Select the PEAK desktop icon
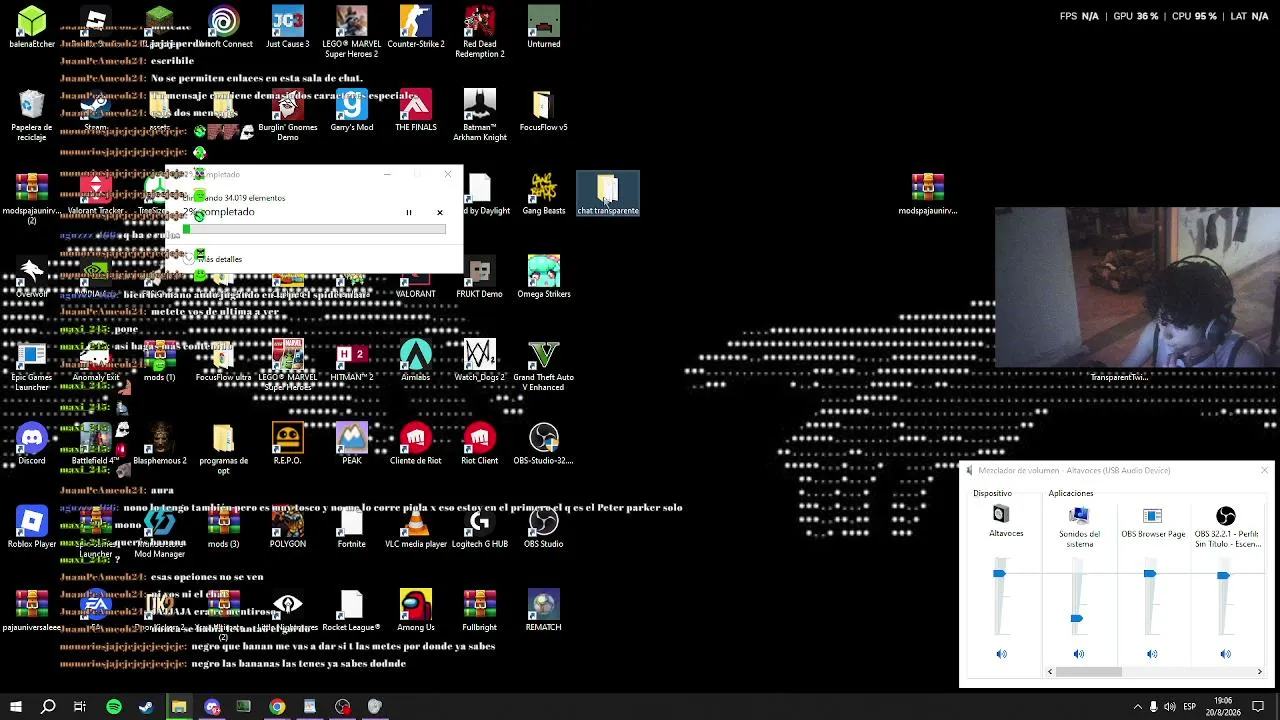 point(352,444)
